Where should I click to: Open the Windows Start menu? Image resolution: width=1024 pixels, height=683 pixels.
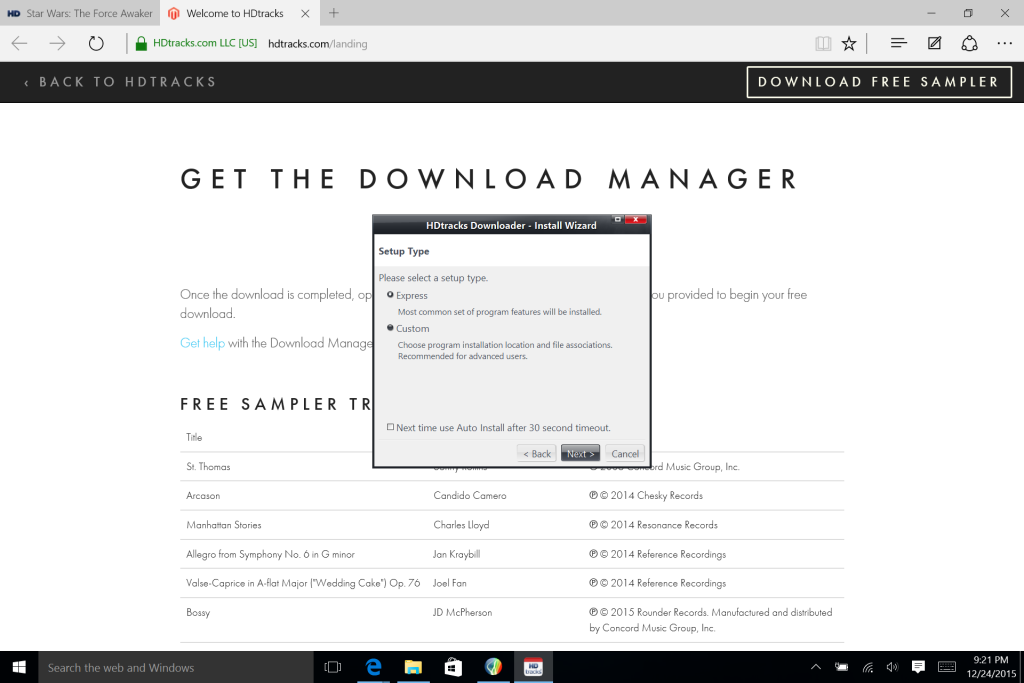click(19, 667)
